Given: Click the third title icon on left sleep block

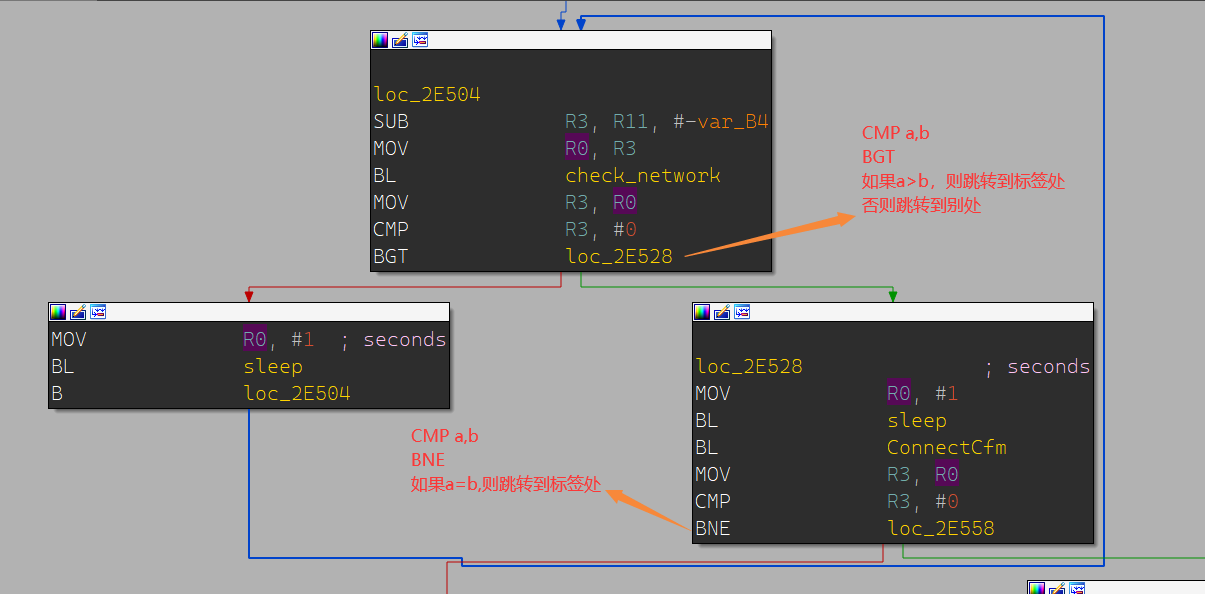Looking at the screenshot, I should (98, 312).
